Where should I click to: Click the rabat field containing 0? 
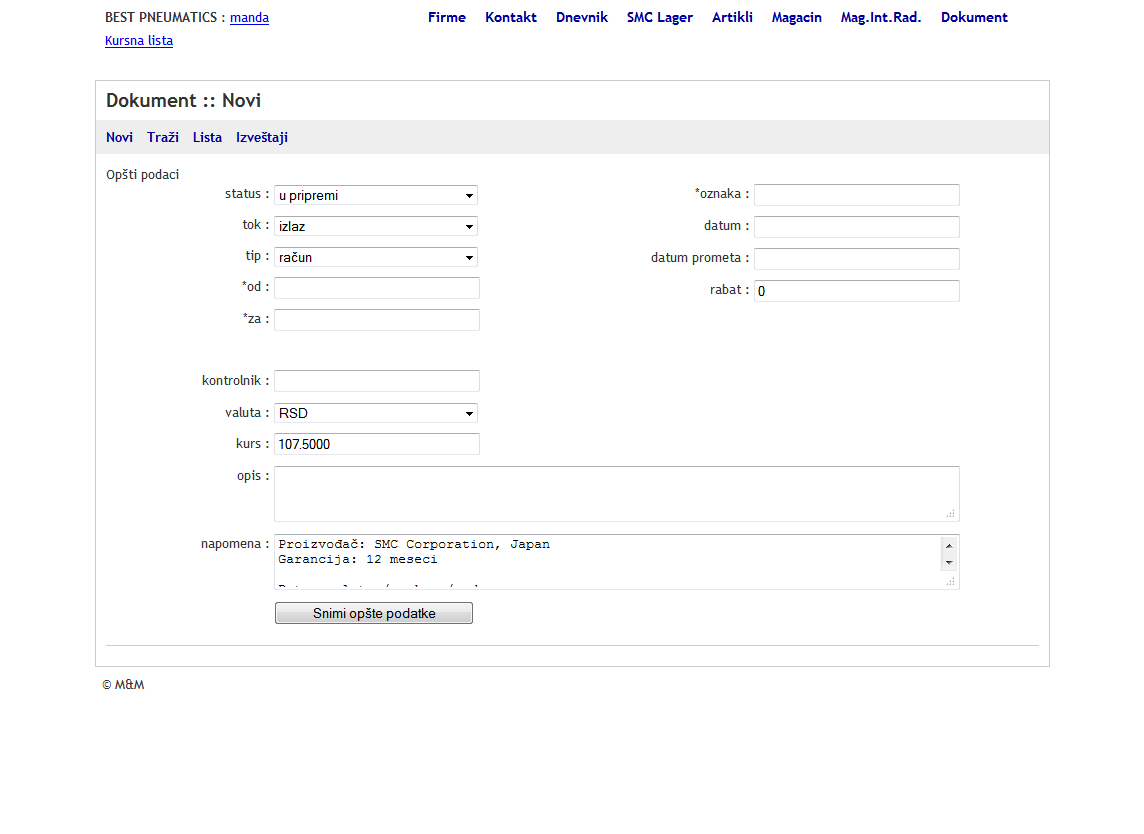point(857,290)
